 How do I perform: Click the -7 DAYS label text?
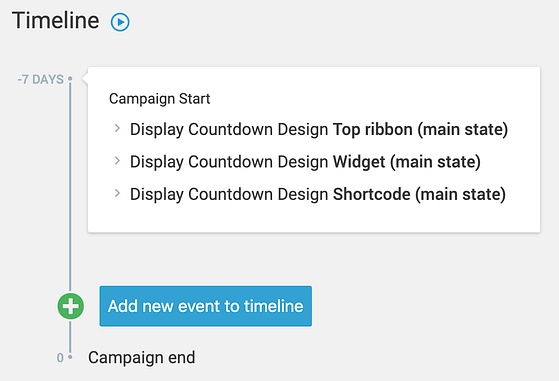pyautogui.click(x=41, y=79)
